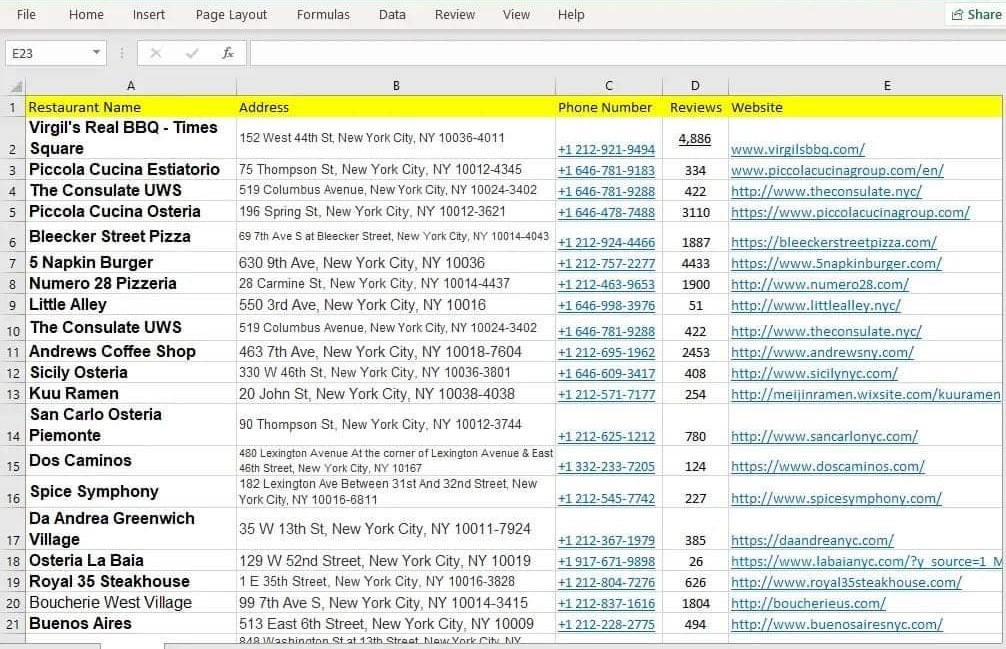Click phone link +1 646-998-3976
This screenshot has width=1006, height=649.
pyautogui.click(x=606, y=306)
